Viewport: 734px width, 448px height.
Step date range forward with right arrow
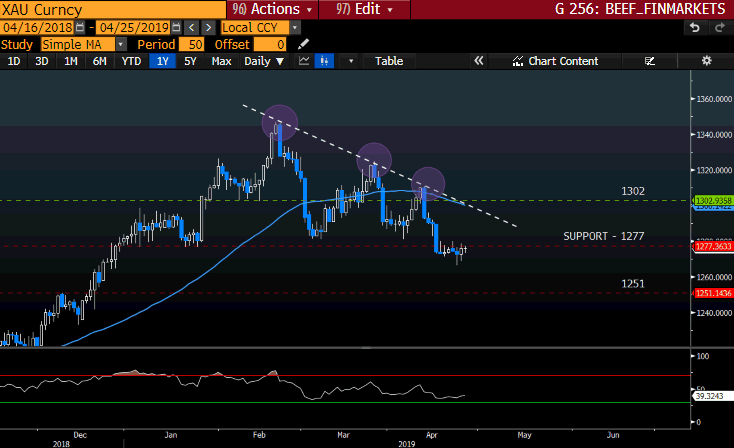pyautogui.click(x=208, y=28)
